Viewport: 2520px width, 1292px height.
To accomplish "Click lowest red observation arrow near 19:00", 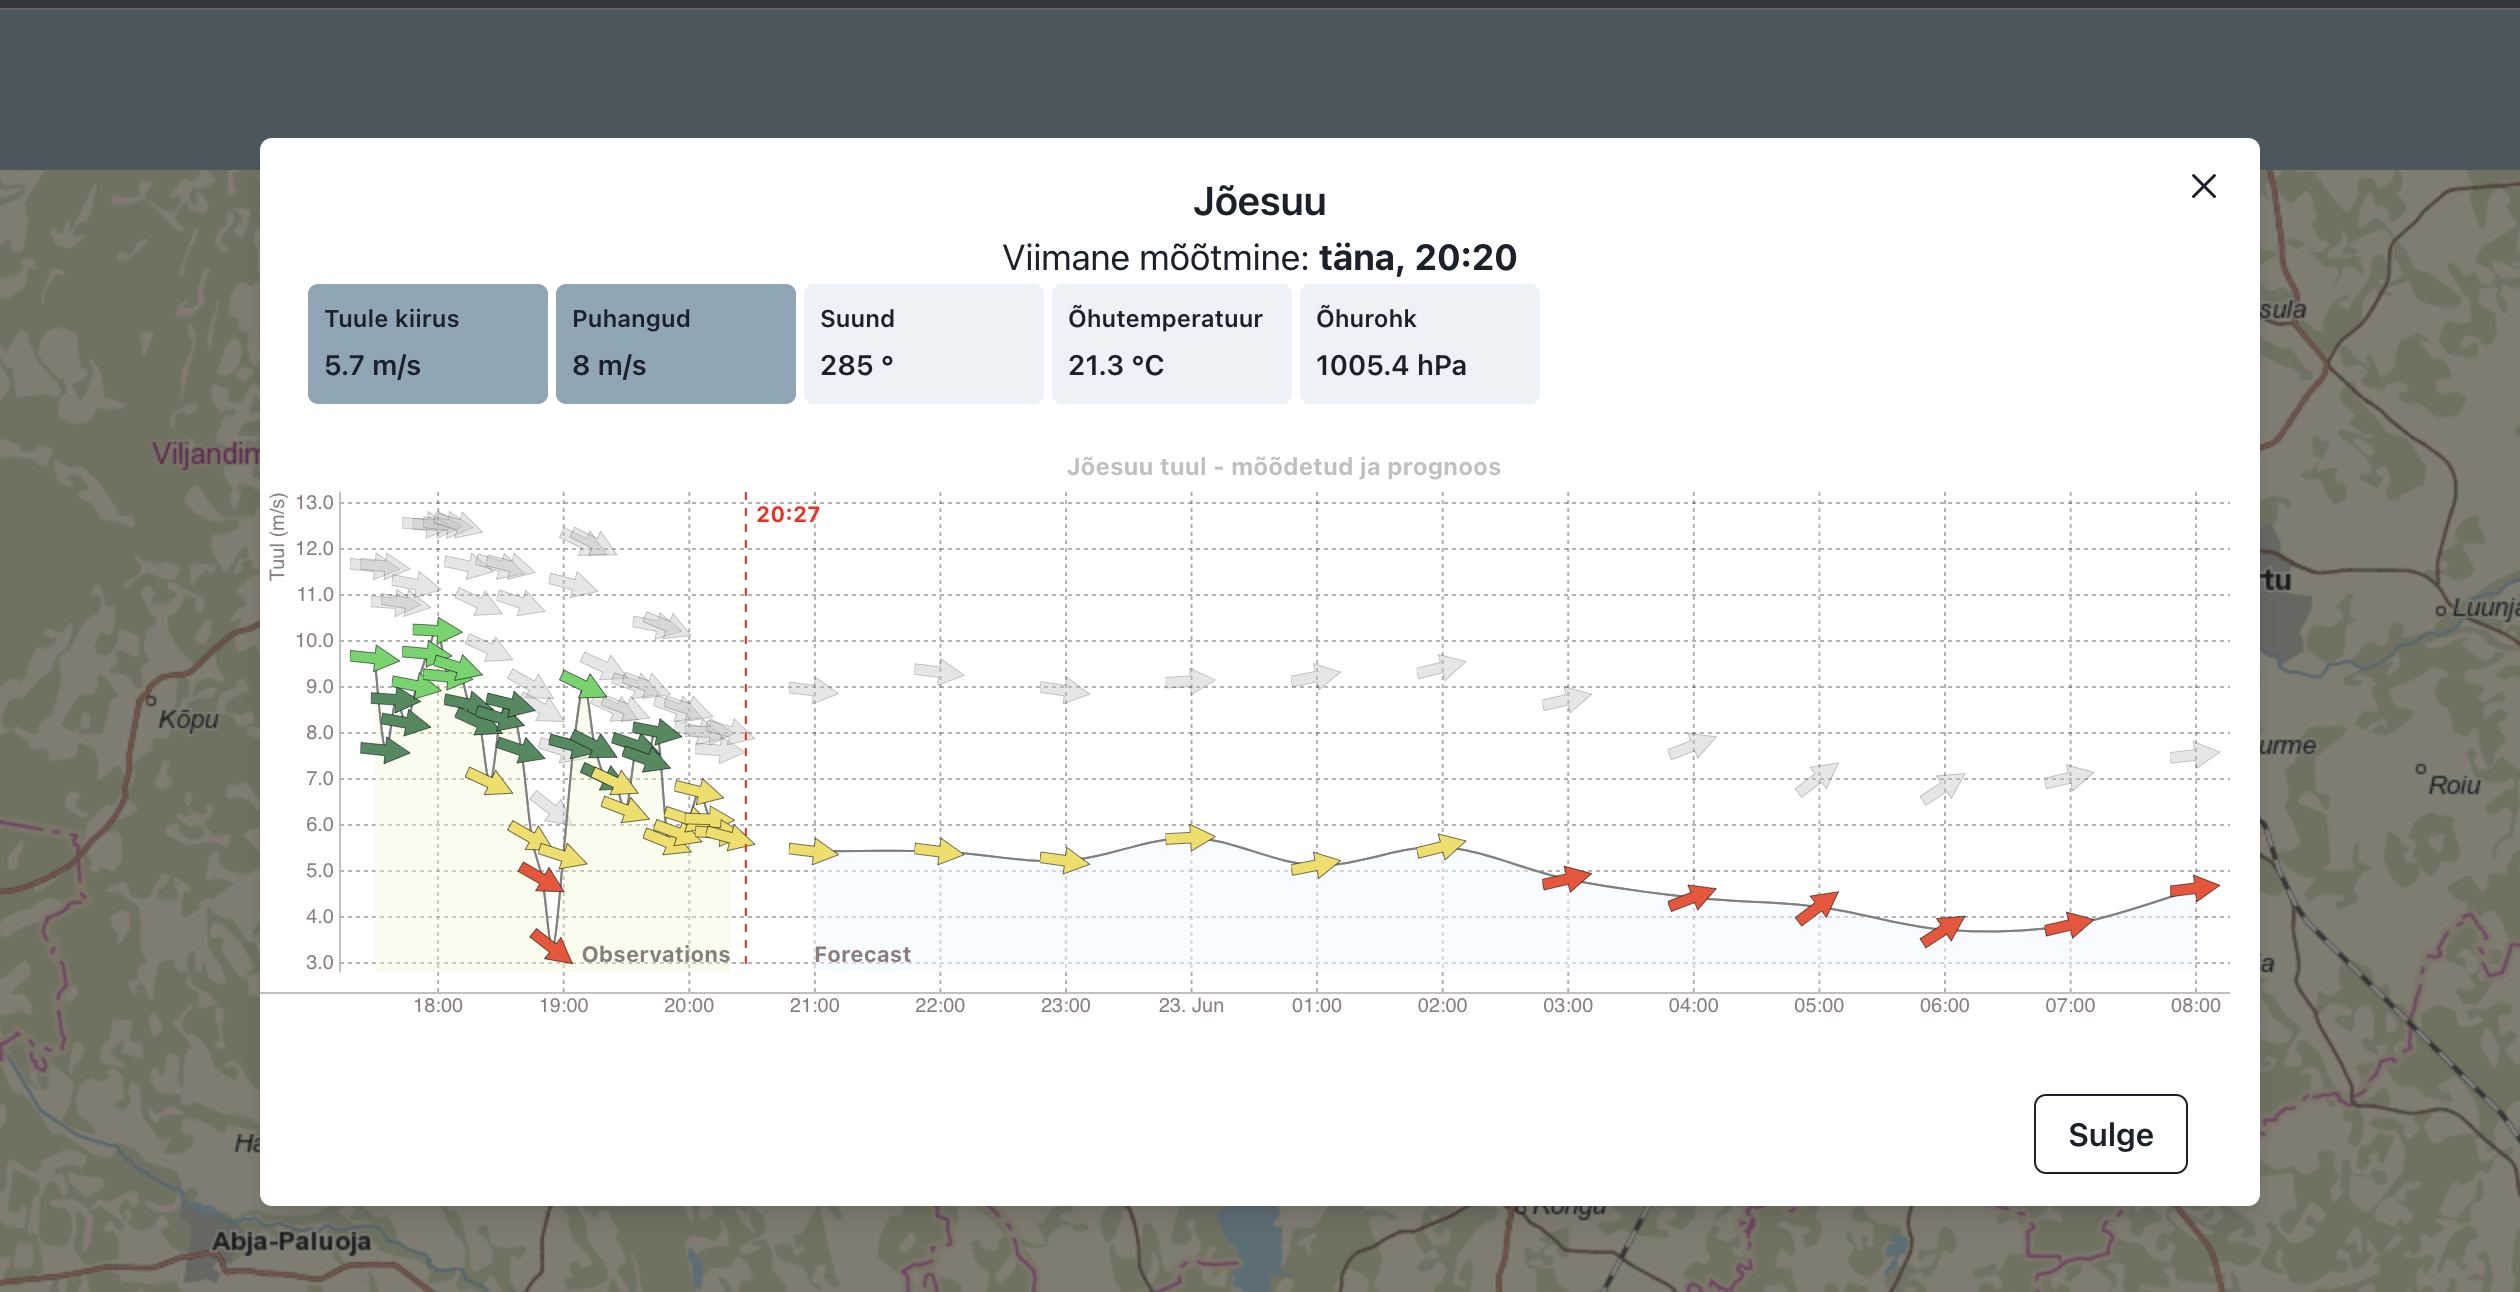I will point(551,946).
